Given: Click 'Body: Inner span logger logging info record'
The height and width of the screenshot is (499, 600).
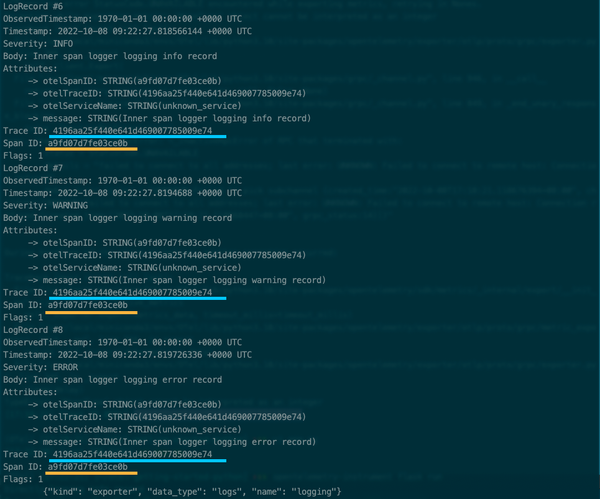Looking at the screenshot, I should [x=110, y=56].
